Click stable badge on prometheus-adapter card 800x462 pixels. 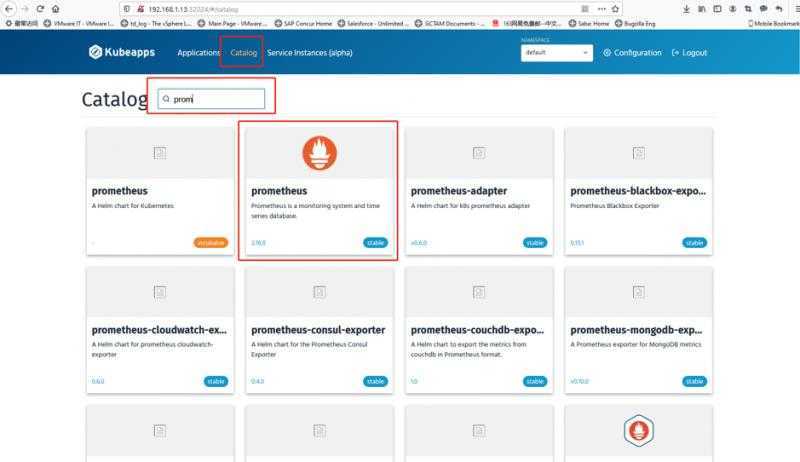point(535,243)
